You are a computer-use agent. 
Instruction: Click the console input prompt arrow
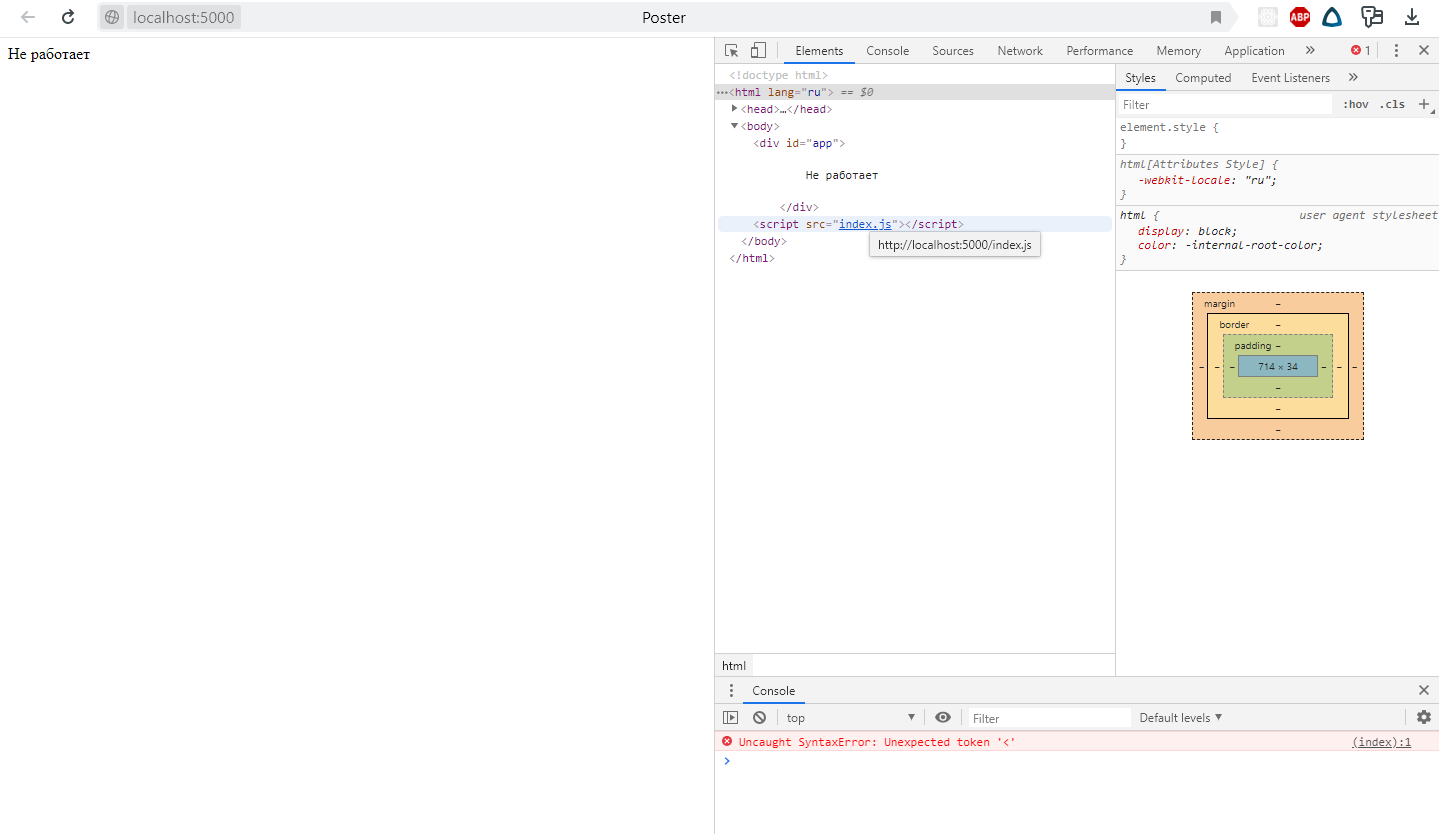click(x=727, y=760)
